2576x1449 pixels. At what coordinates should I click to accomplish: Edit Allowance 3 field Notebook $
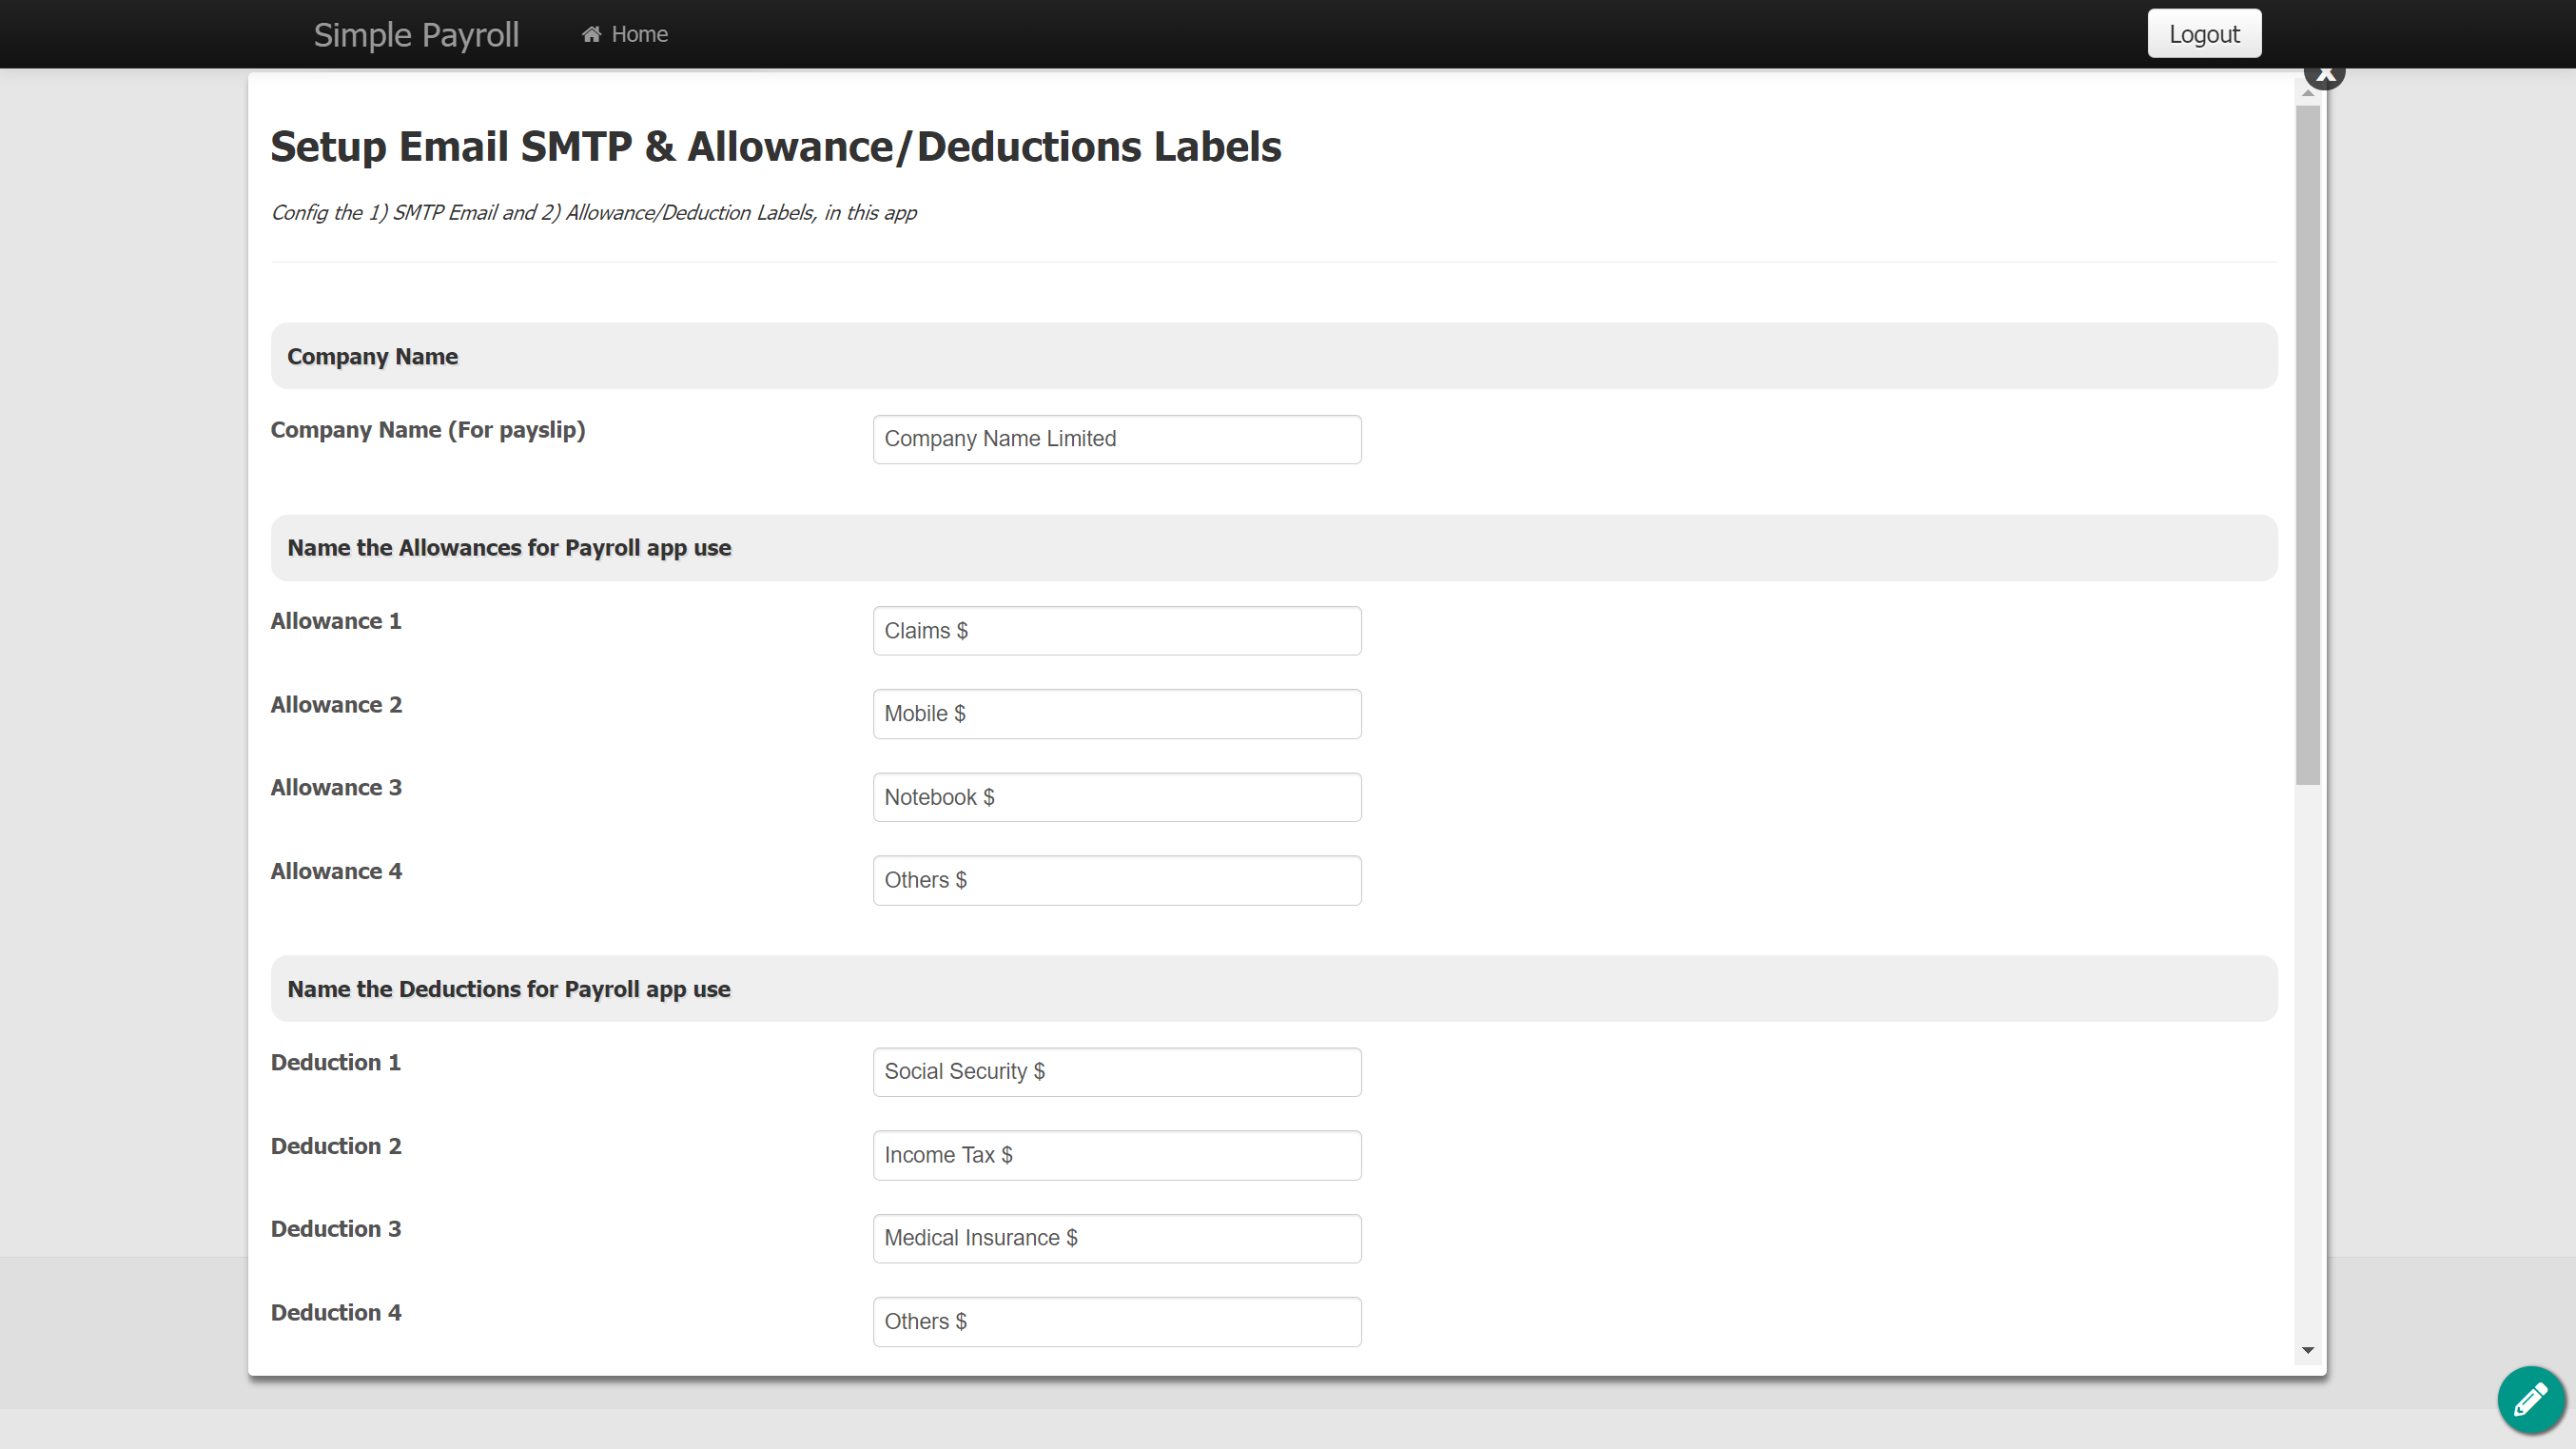tap(1117, 797)
